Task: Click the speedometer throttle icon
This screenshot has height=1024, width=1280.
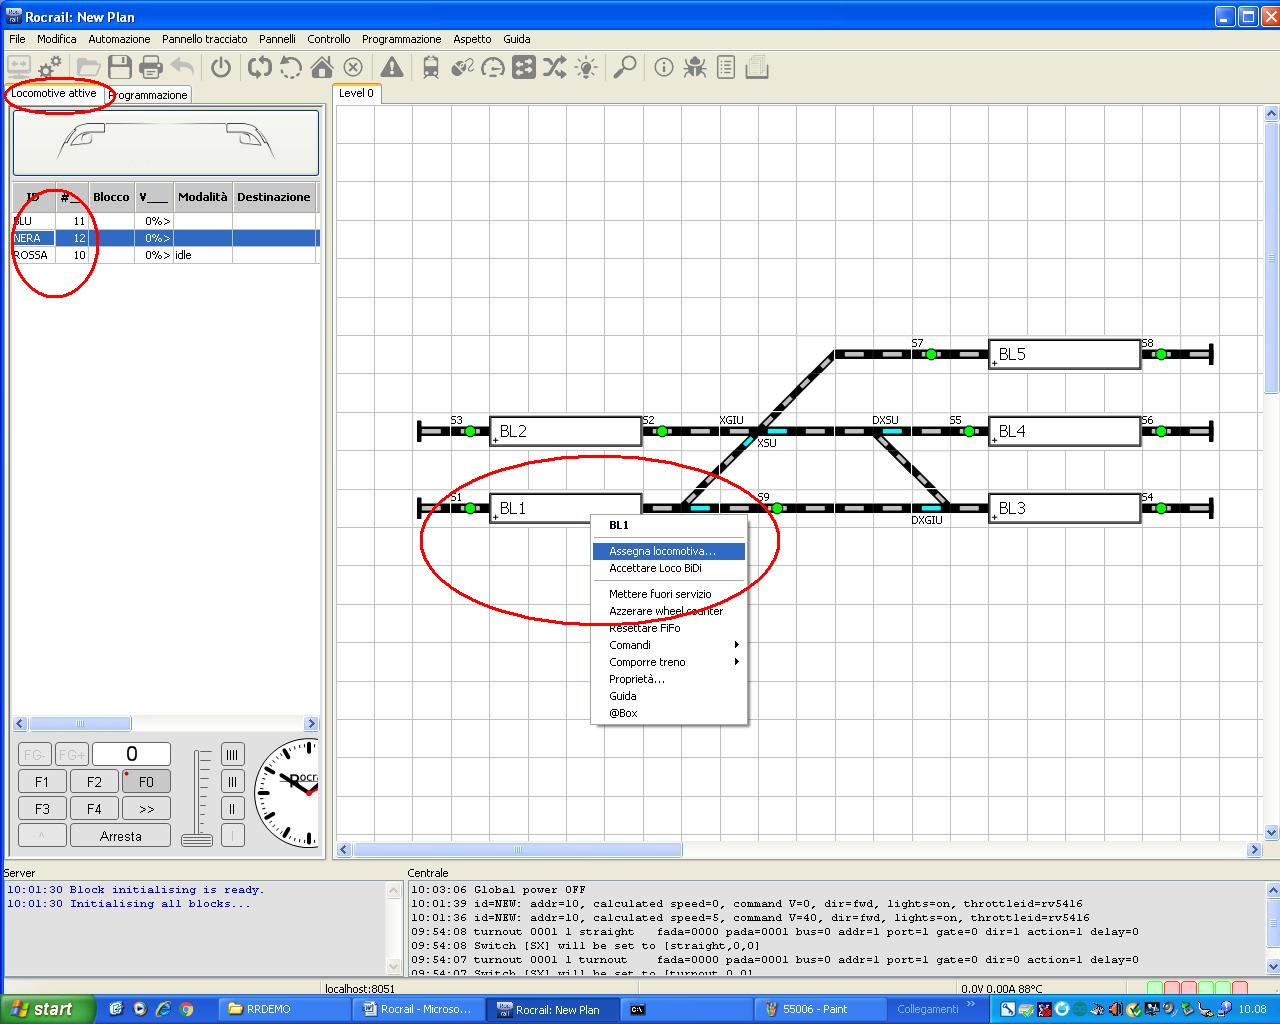Action: [x=493, y=67]
